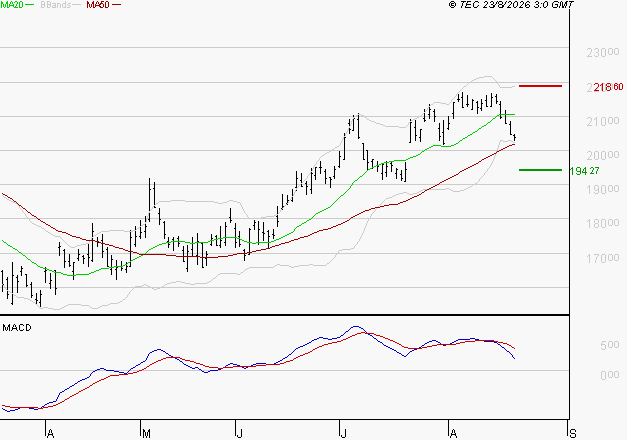Click the S month marker on time axis
Image resolution: width=627 pixels, height=440 pixels.
(573, 434)
